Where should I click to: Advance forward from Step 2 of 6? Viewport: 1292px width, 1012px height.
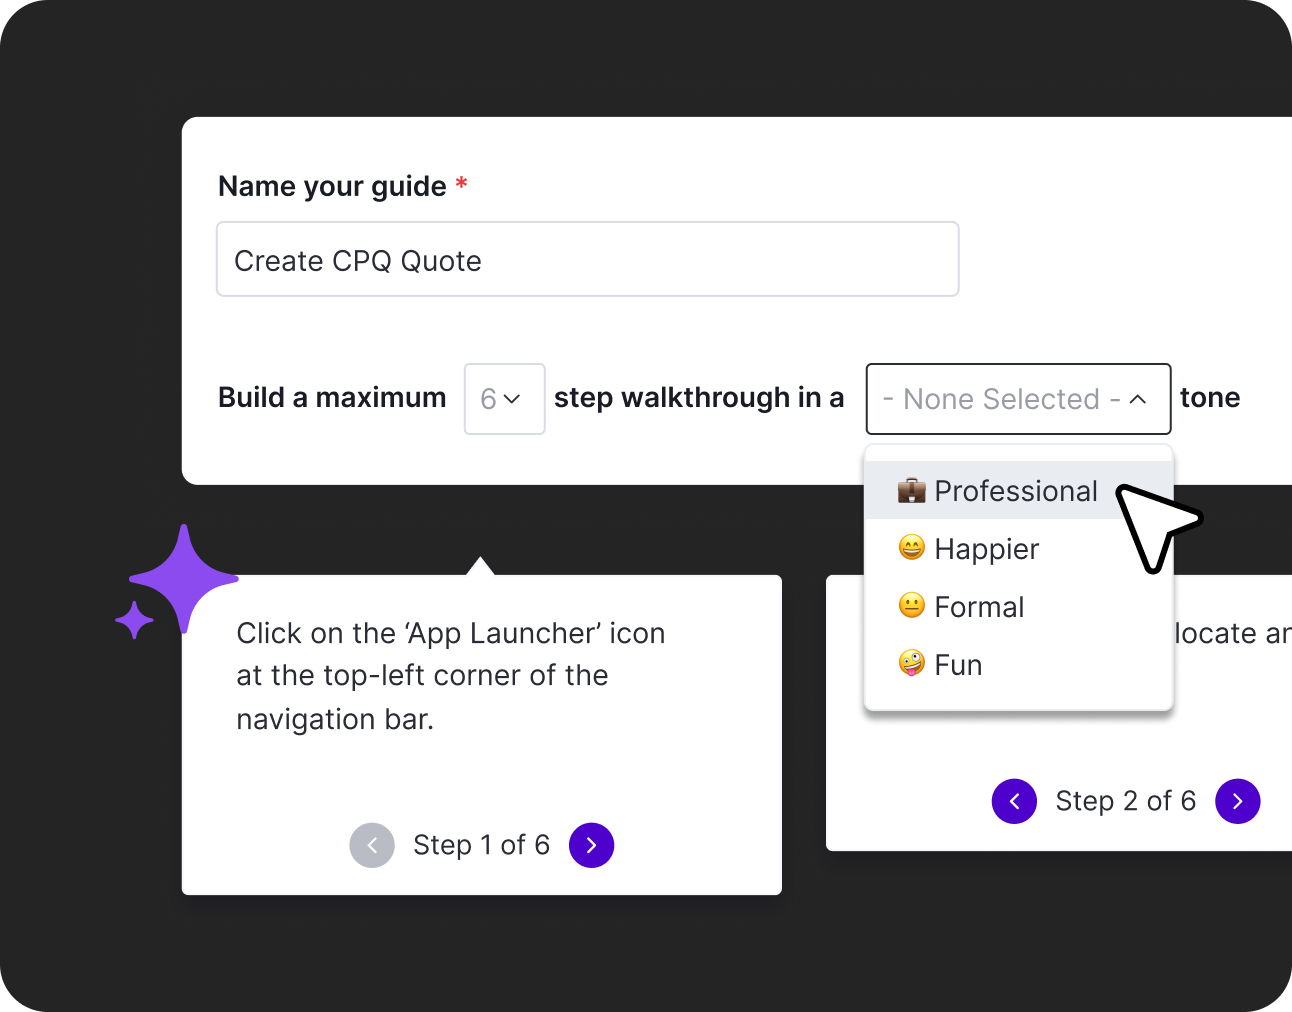coord(1237,801)
